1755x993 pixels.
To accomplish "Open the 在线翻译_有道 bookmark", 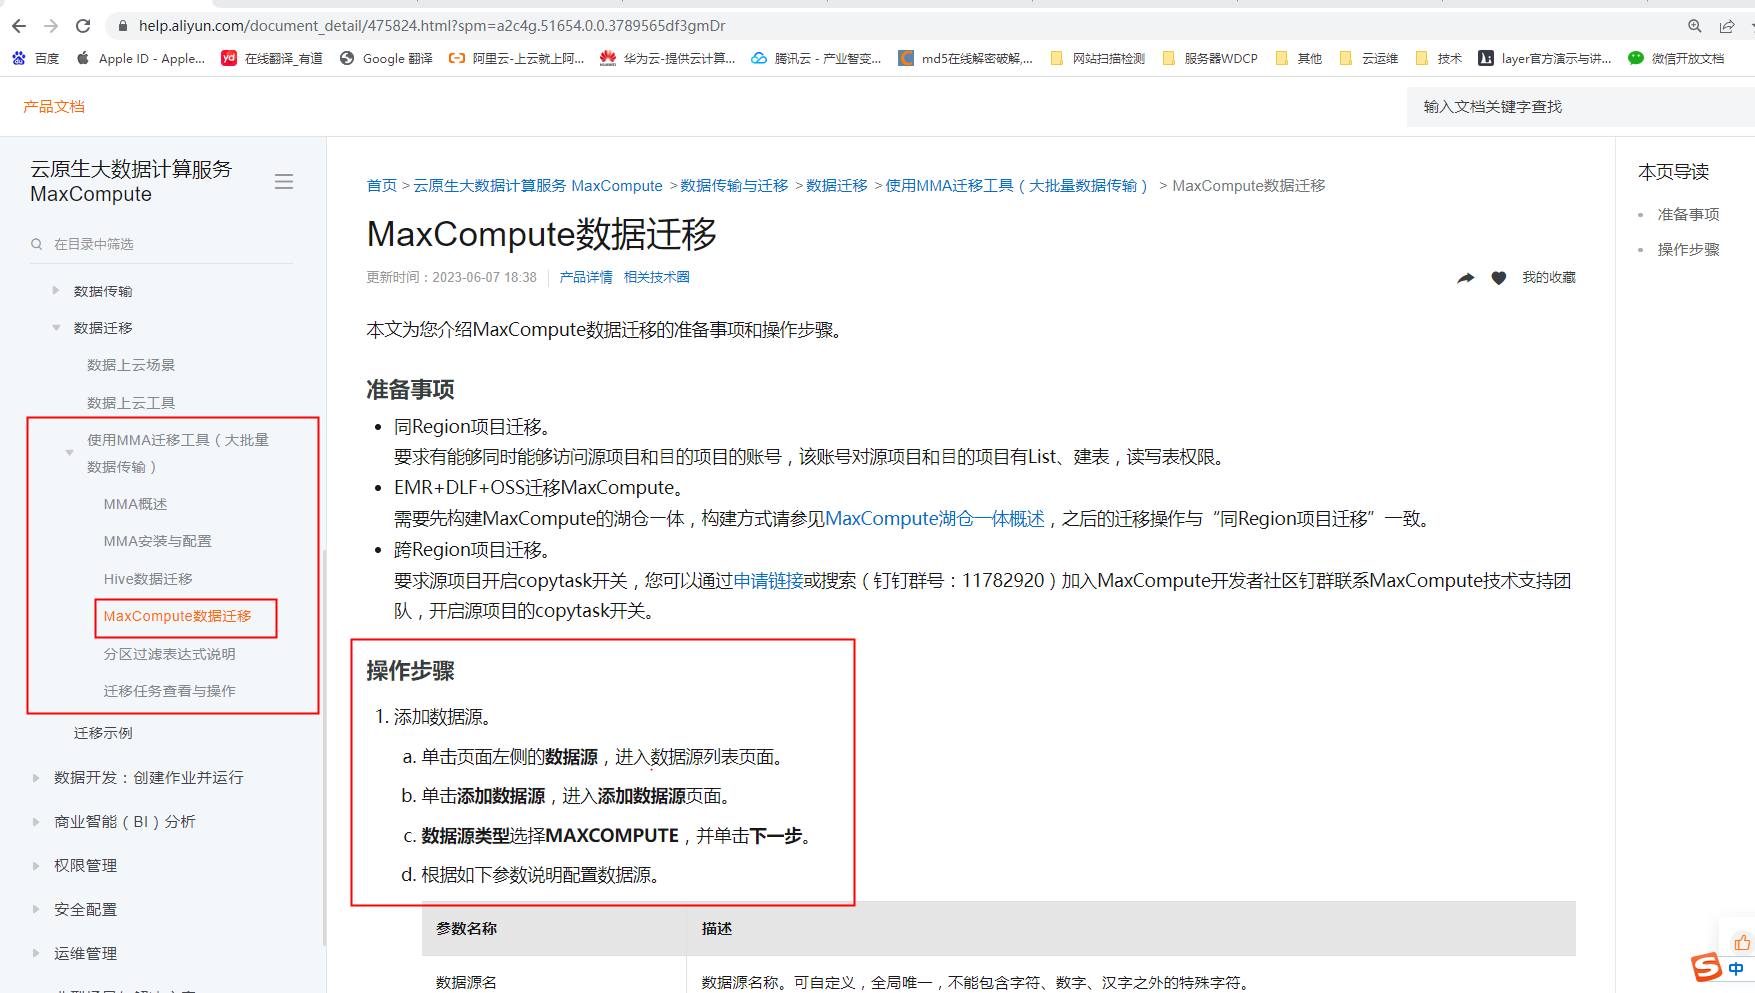I will (x=272, y=59).
